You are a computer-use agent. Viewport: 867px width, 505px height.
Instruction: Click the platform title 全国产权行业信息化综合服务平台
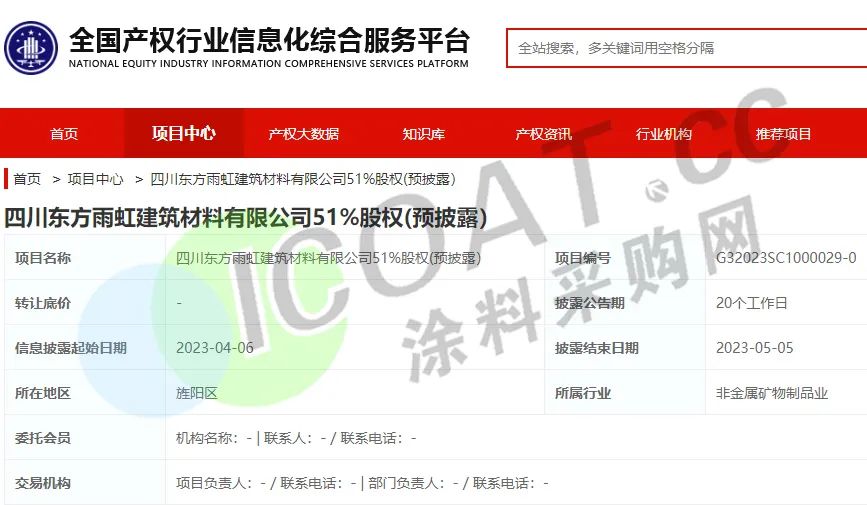click(269, 40)
